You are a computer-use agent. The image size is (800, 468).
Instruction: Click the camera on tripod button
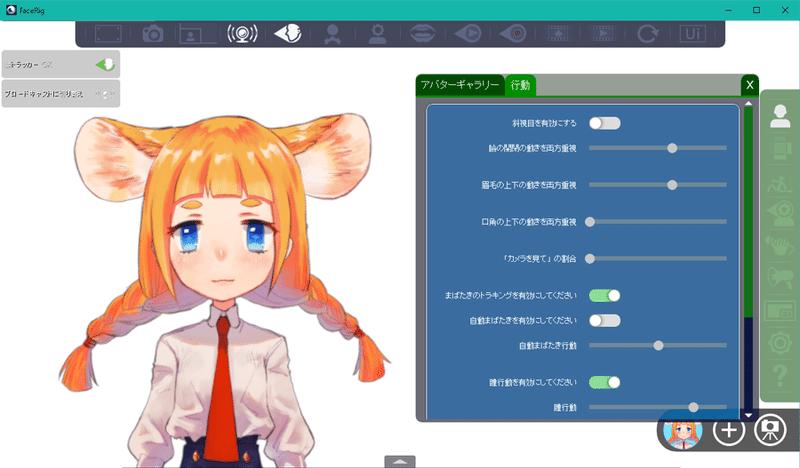[x=770, y=430]
